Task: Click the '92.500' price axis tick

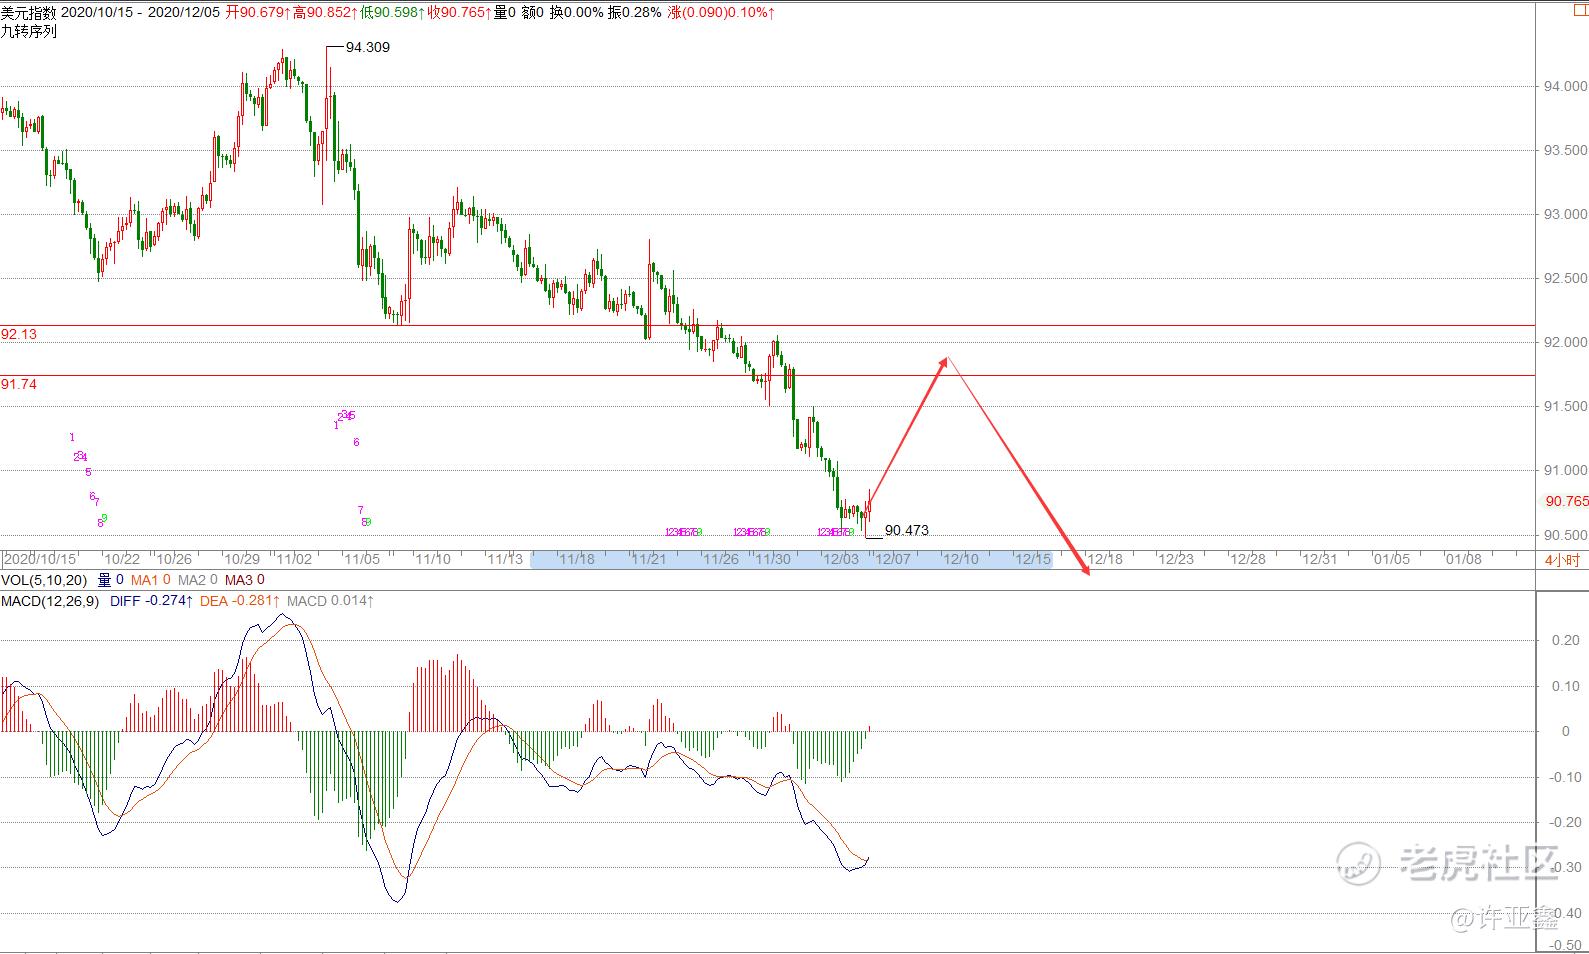Action: 1565,278
